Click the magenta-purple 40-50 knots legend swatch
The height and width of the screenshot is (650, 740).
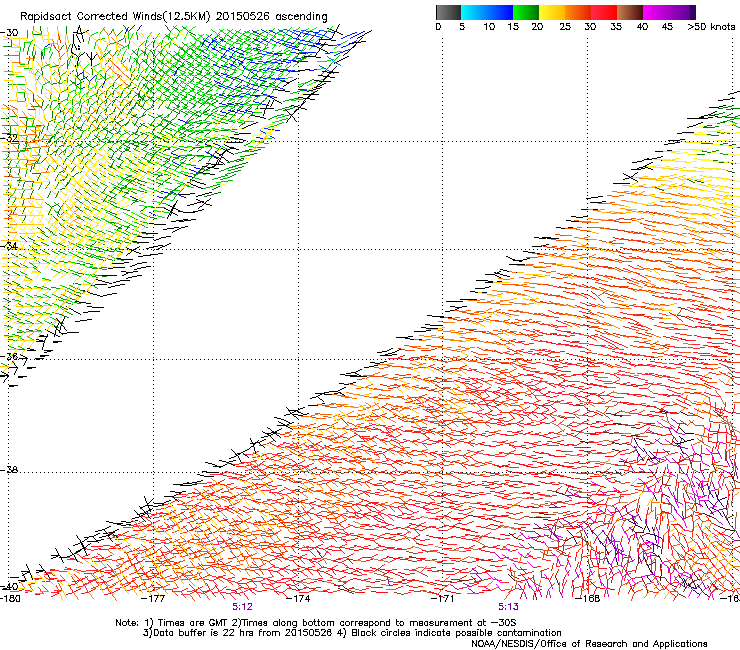tap(669, 12)
